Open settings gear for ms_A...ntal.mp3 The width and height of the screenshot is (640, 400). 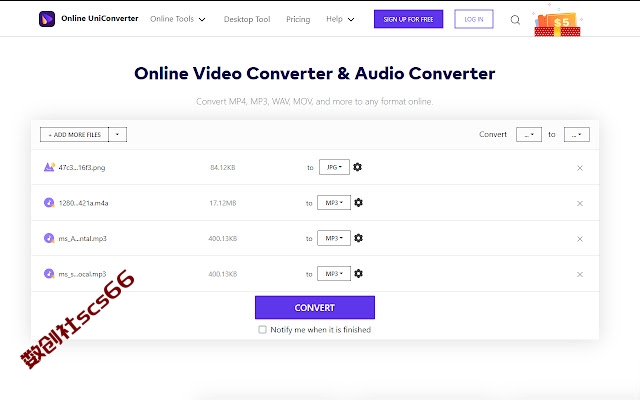pos(358,238)
